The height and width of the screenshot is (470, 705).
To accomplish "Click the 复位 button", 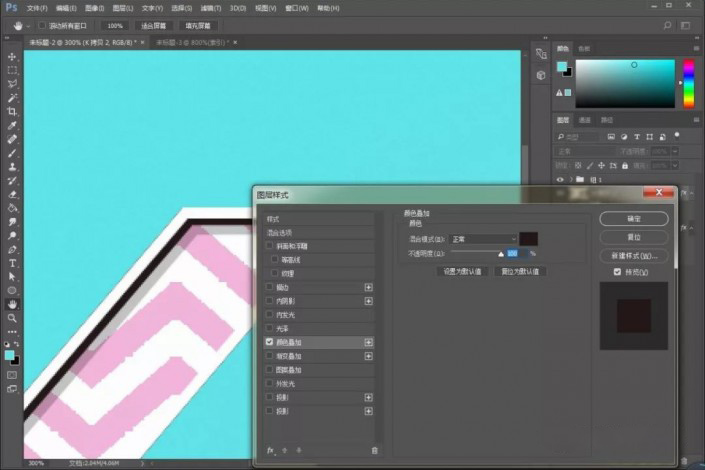I will pyautogui.click(x=634, y=237).
